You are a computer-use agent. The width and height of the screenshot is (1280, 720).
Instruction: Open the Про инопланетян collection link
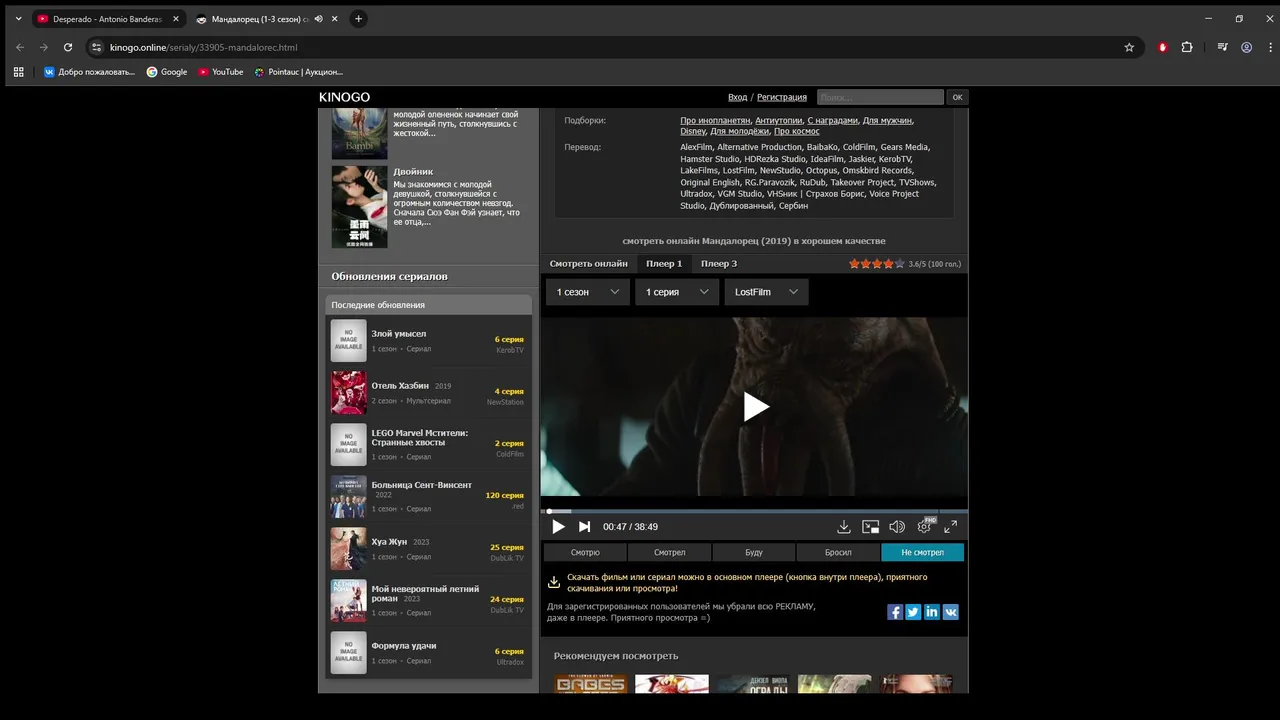point(715,120)
